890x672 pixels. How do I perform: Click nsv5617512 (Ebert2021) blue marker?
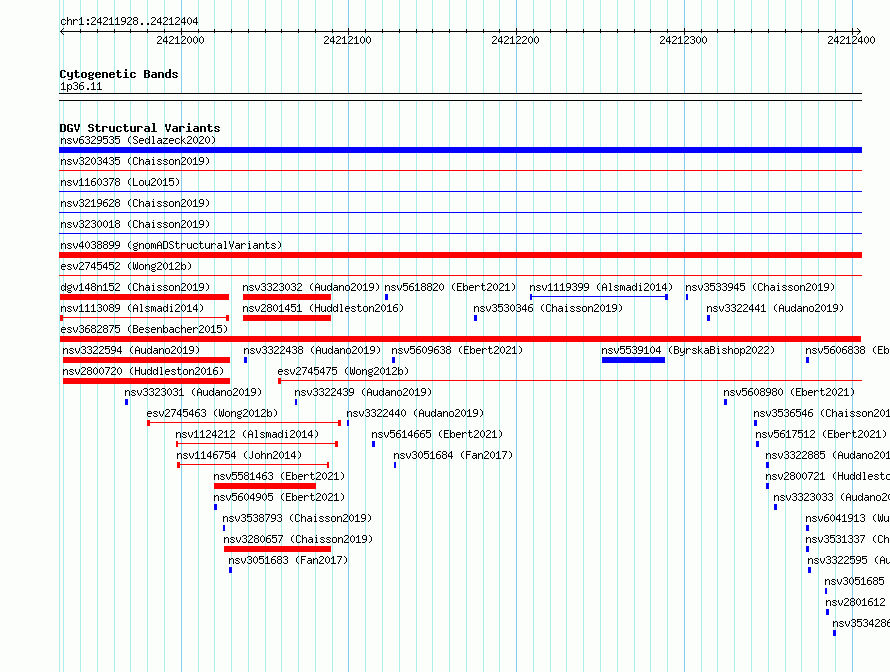pos(757,444)
